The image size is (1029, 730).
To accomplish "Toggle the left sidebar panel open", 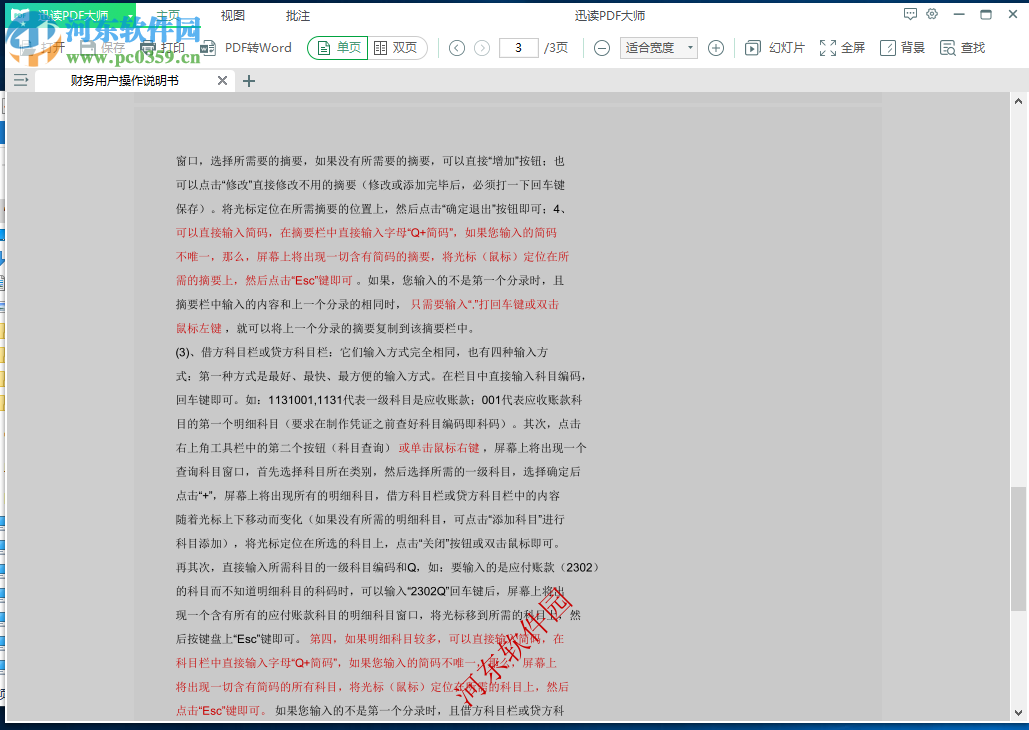I will pyautogui.click(x=20, y=80).
